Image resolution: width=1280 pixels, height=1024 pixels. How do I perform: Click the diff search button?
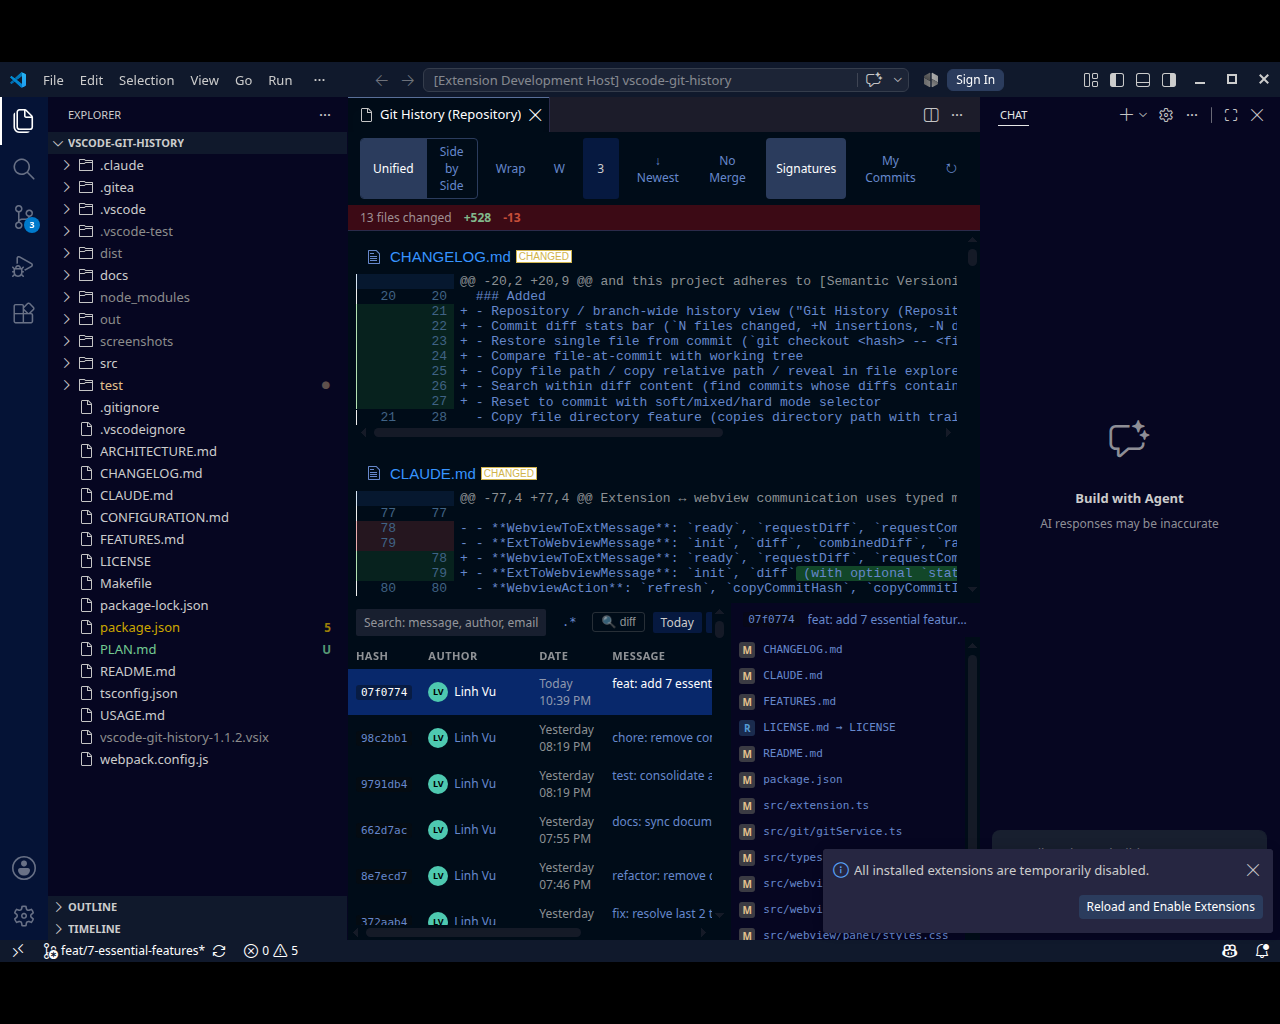tap(619, 622)
